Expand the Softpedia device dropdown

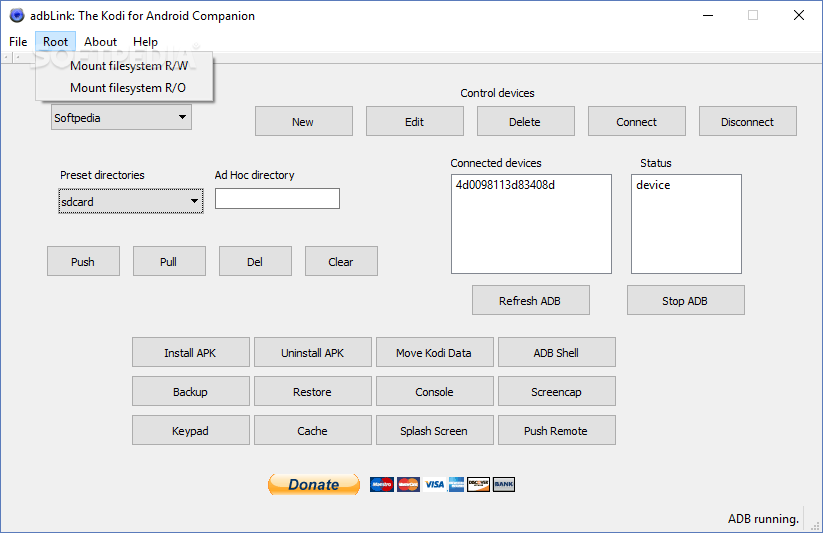coord(121,117)
